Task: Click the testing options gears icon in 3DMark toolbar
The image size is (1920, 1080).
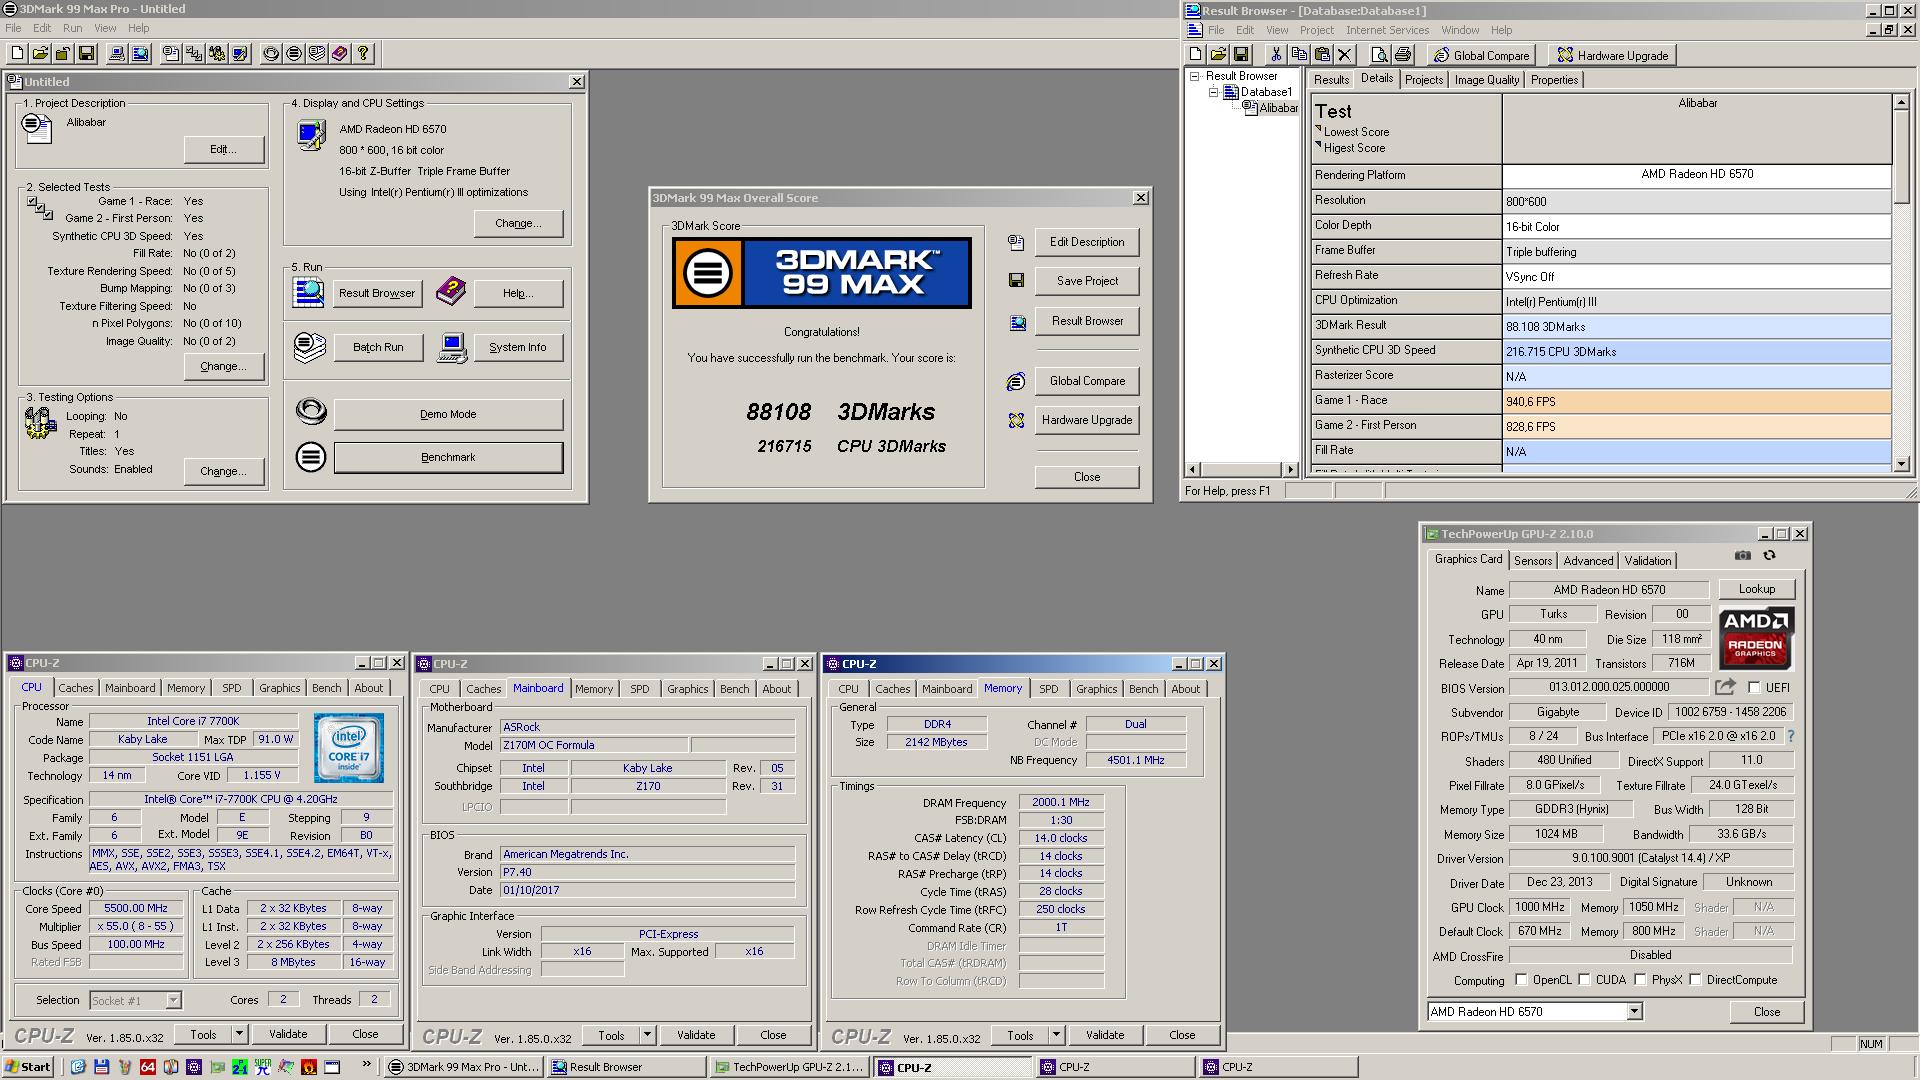Action: click(x=217, y=54)
